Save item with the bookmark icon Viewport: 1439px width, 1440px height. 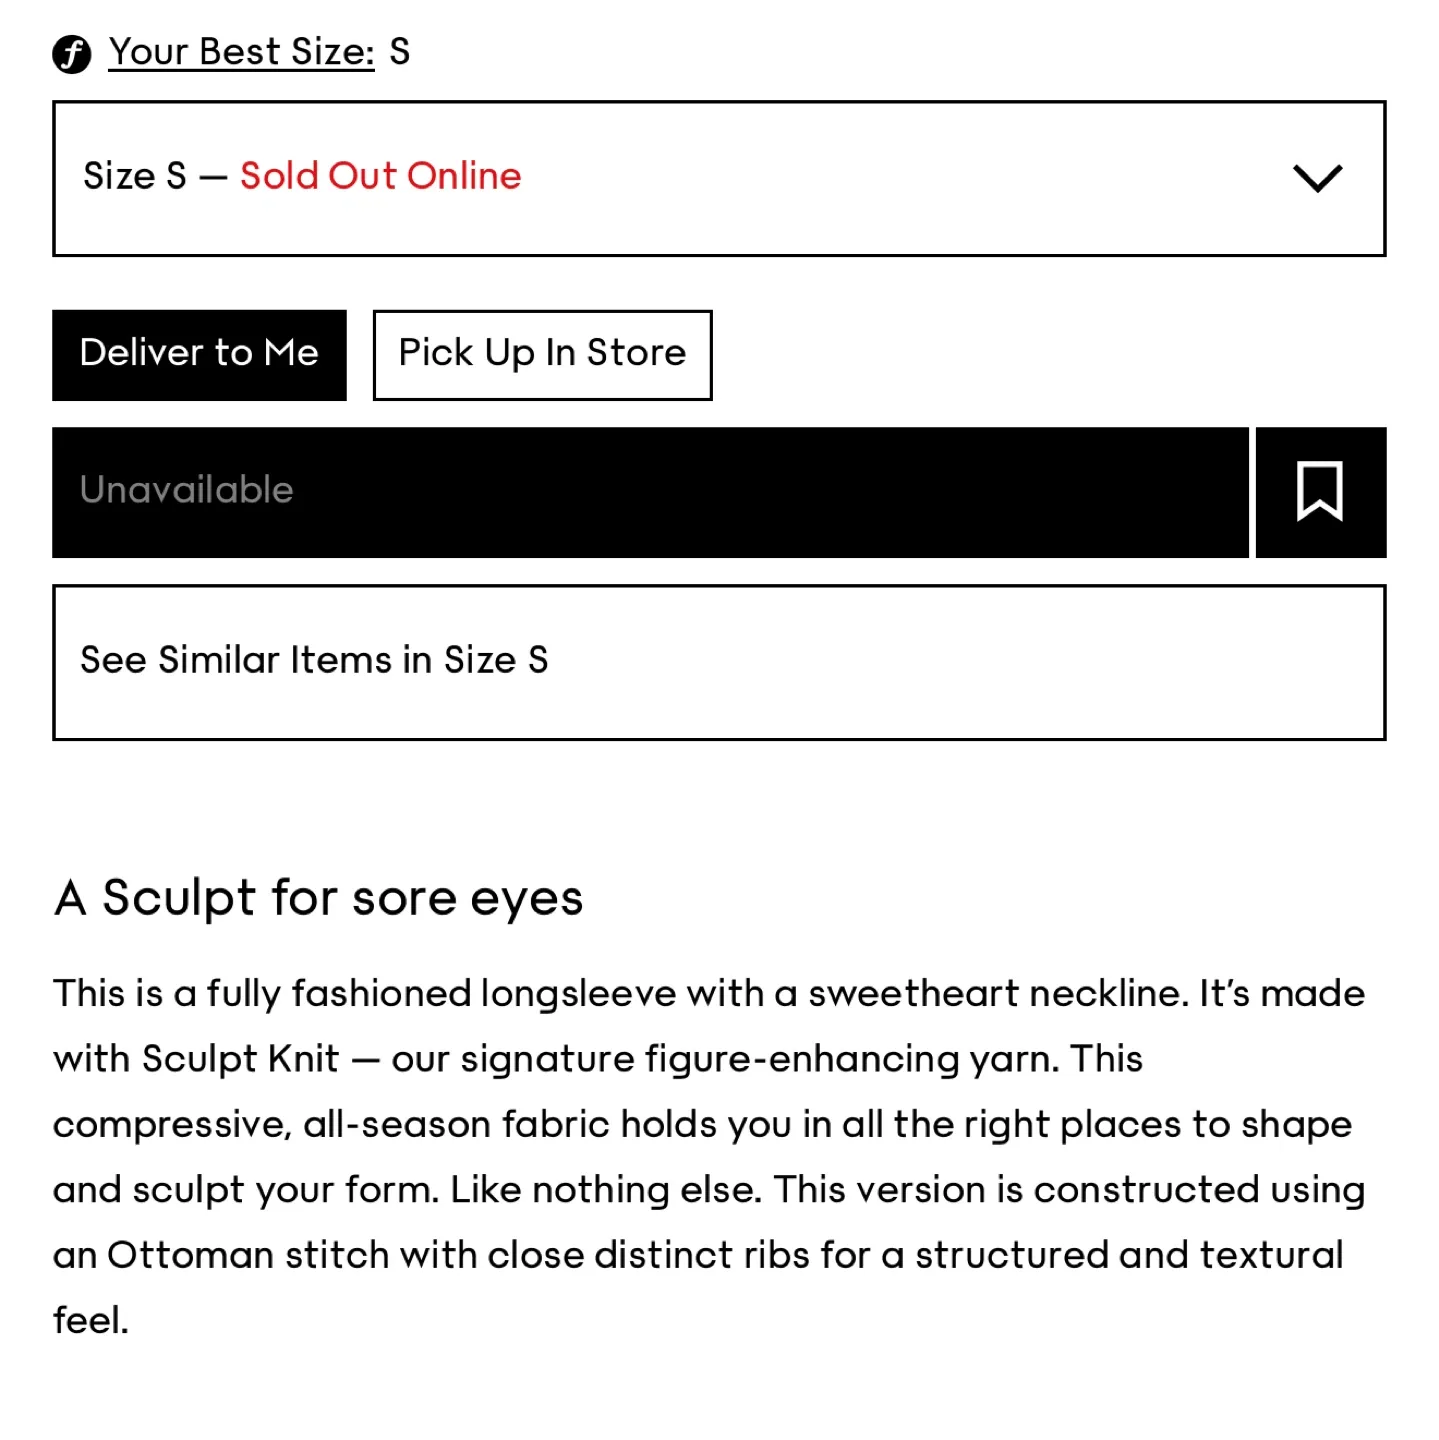[1320, 492]
